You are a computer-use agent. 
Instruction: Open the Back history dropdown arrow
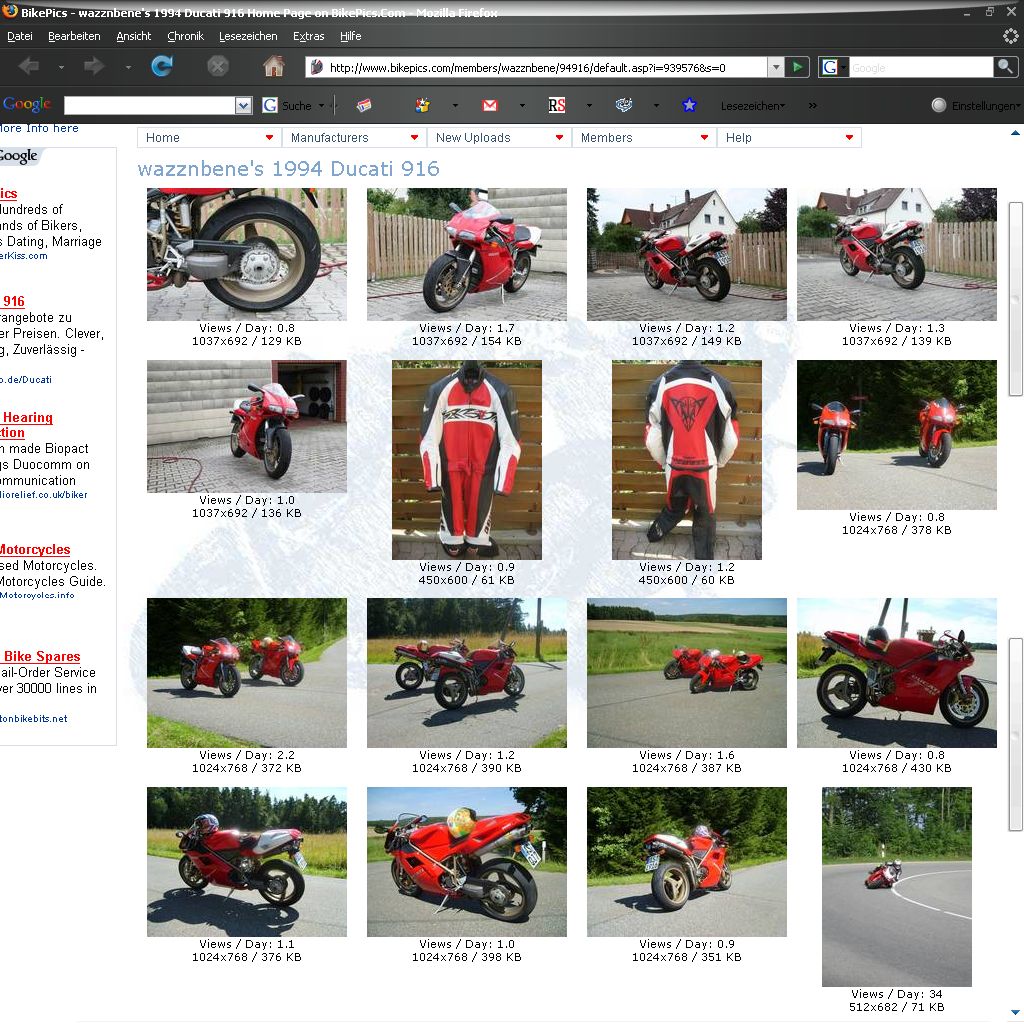pyautogui.click(x=61, y=67)
